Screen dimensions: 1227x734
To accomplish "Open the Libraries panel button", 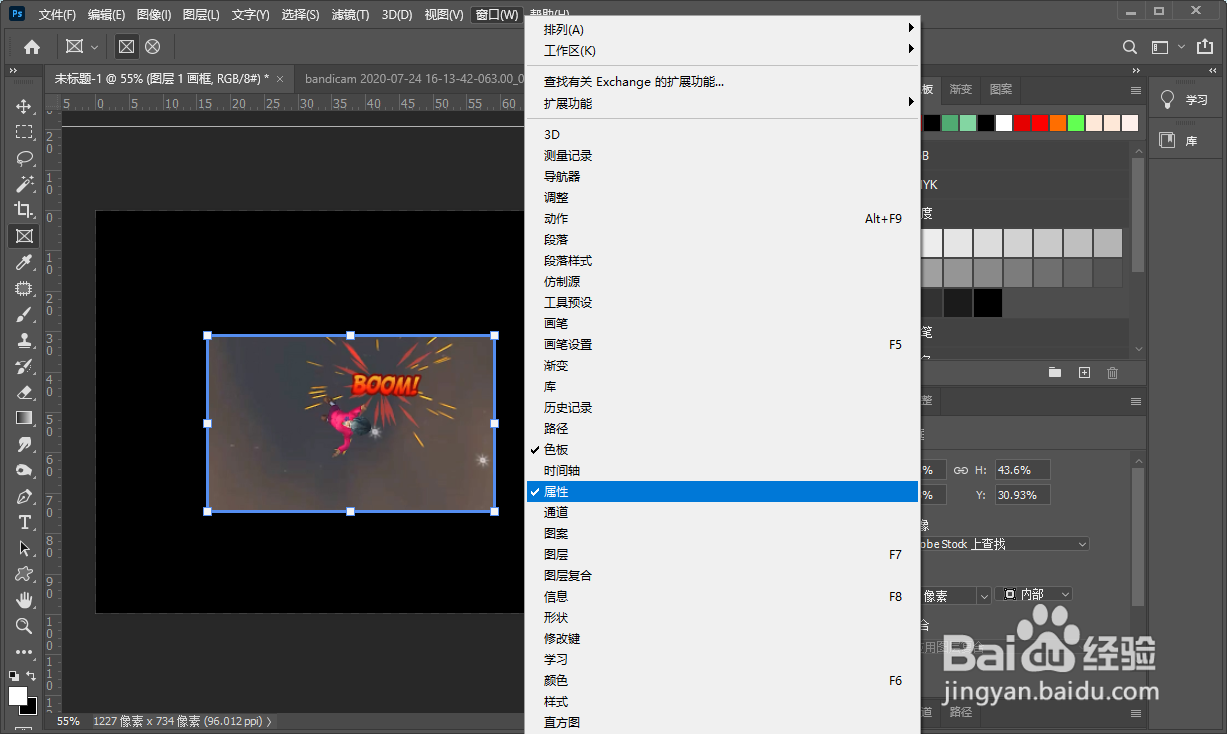I will (1187, 141).
